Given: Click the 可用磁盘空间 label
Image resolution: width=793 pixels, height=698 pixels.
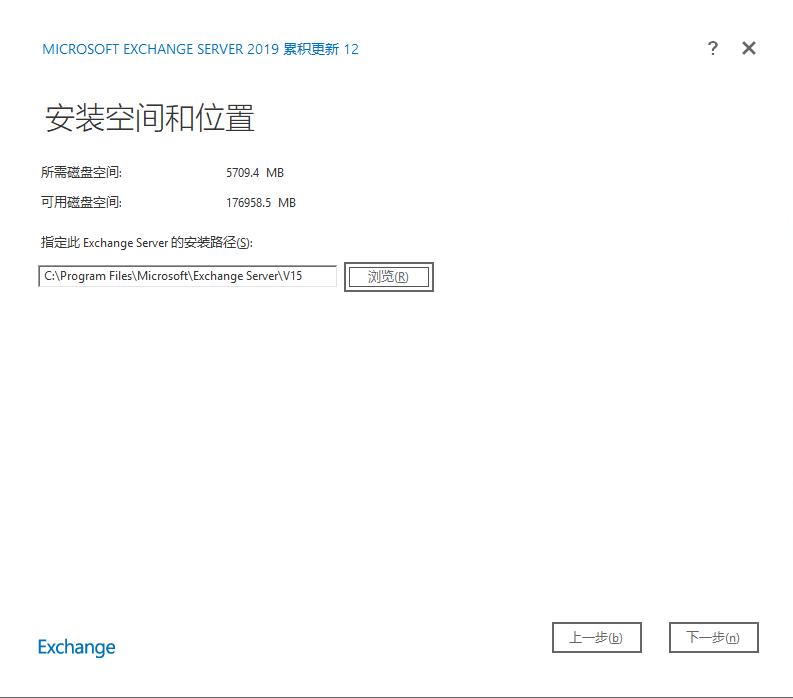Looking at the screenshot, I should (81, 202).
